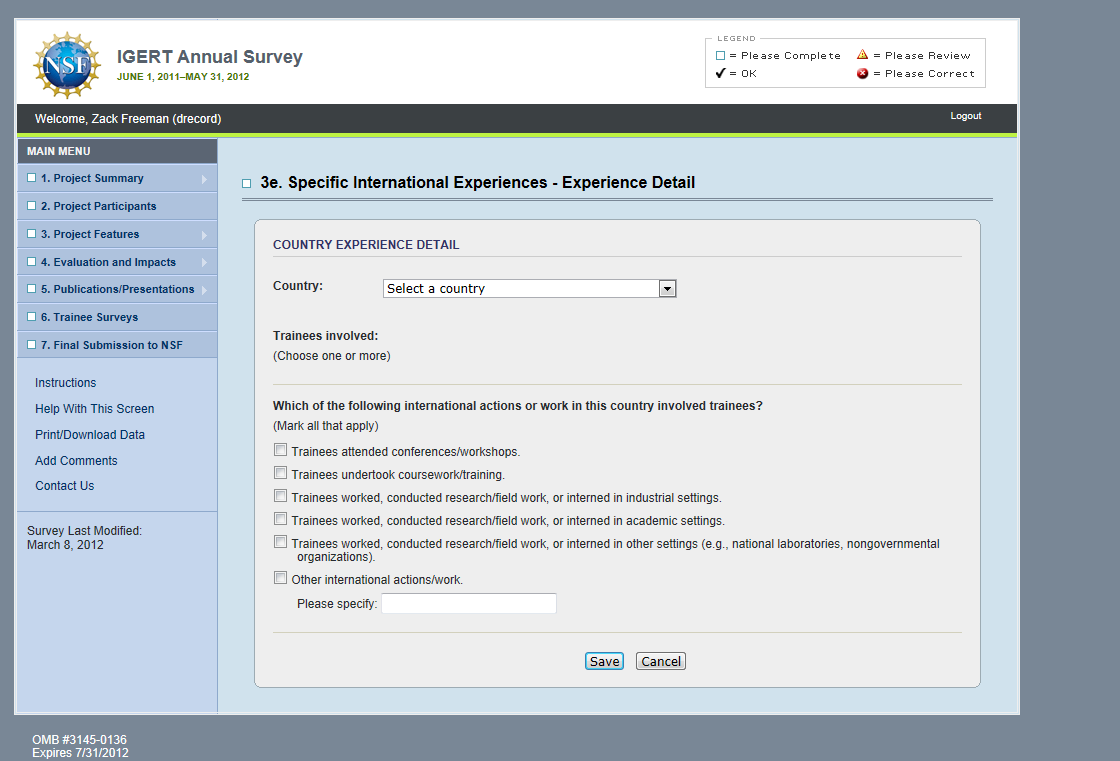Image resolution: width=1120 pixels, height=761 pixels.
Task: Tick the Other international actions/work checkbox
Action: pyautogui.click(x=281, y=578)
